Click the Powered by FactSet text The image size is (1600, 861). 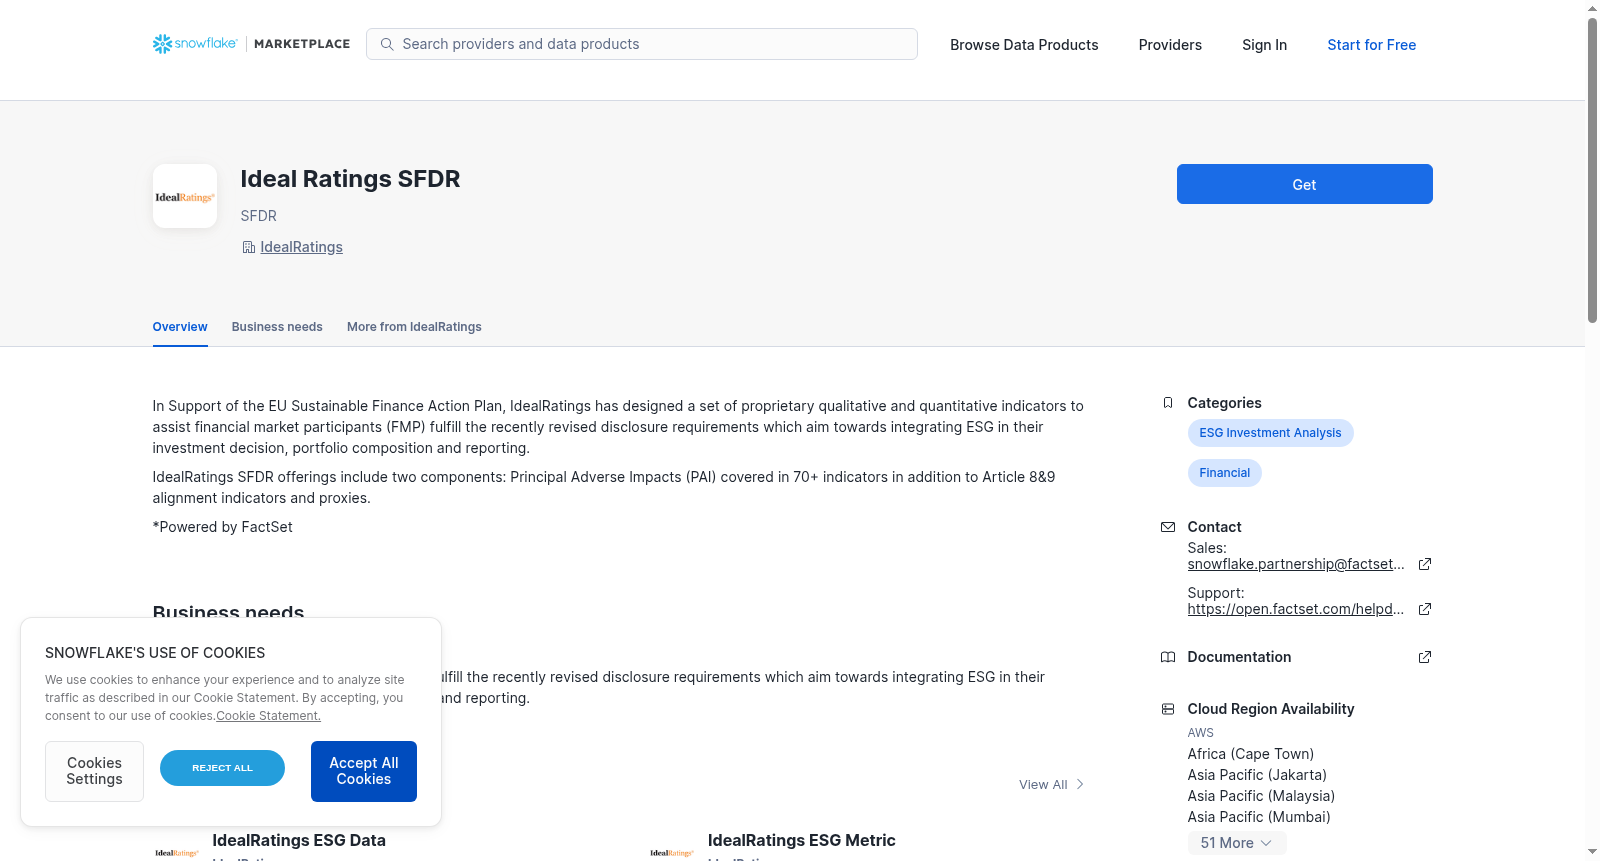pos(223,527)
